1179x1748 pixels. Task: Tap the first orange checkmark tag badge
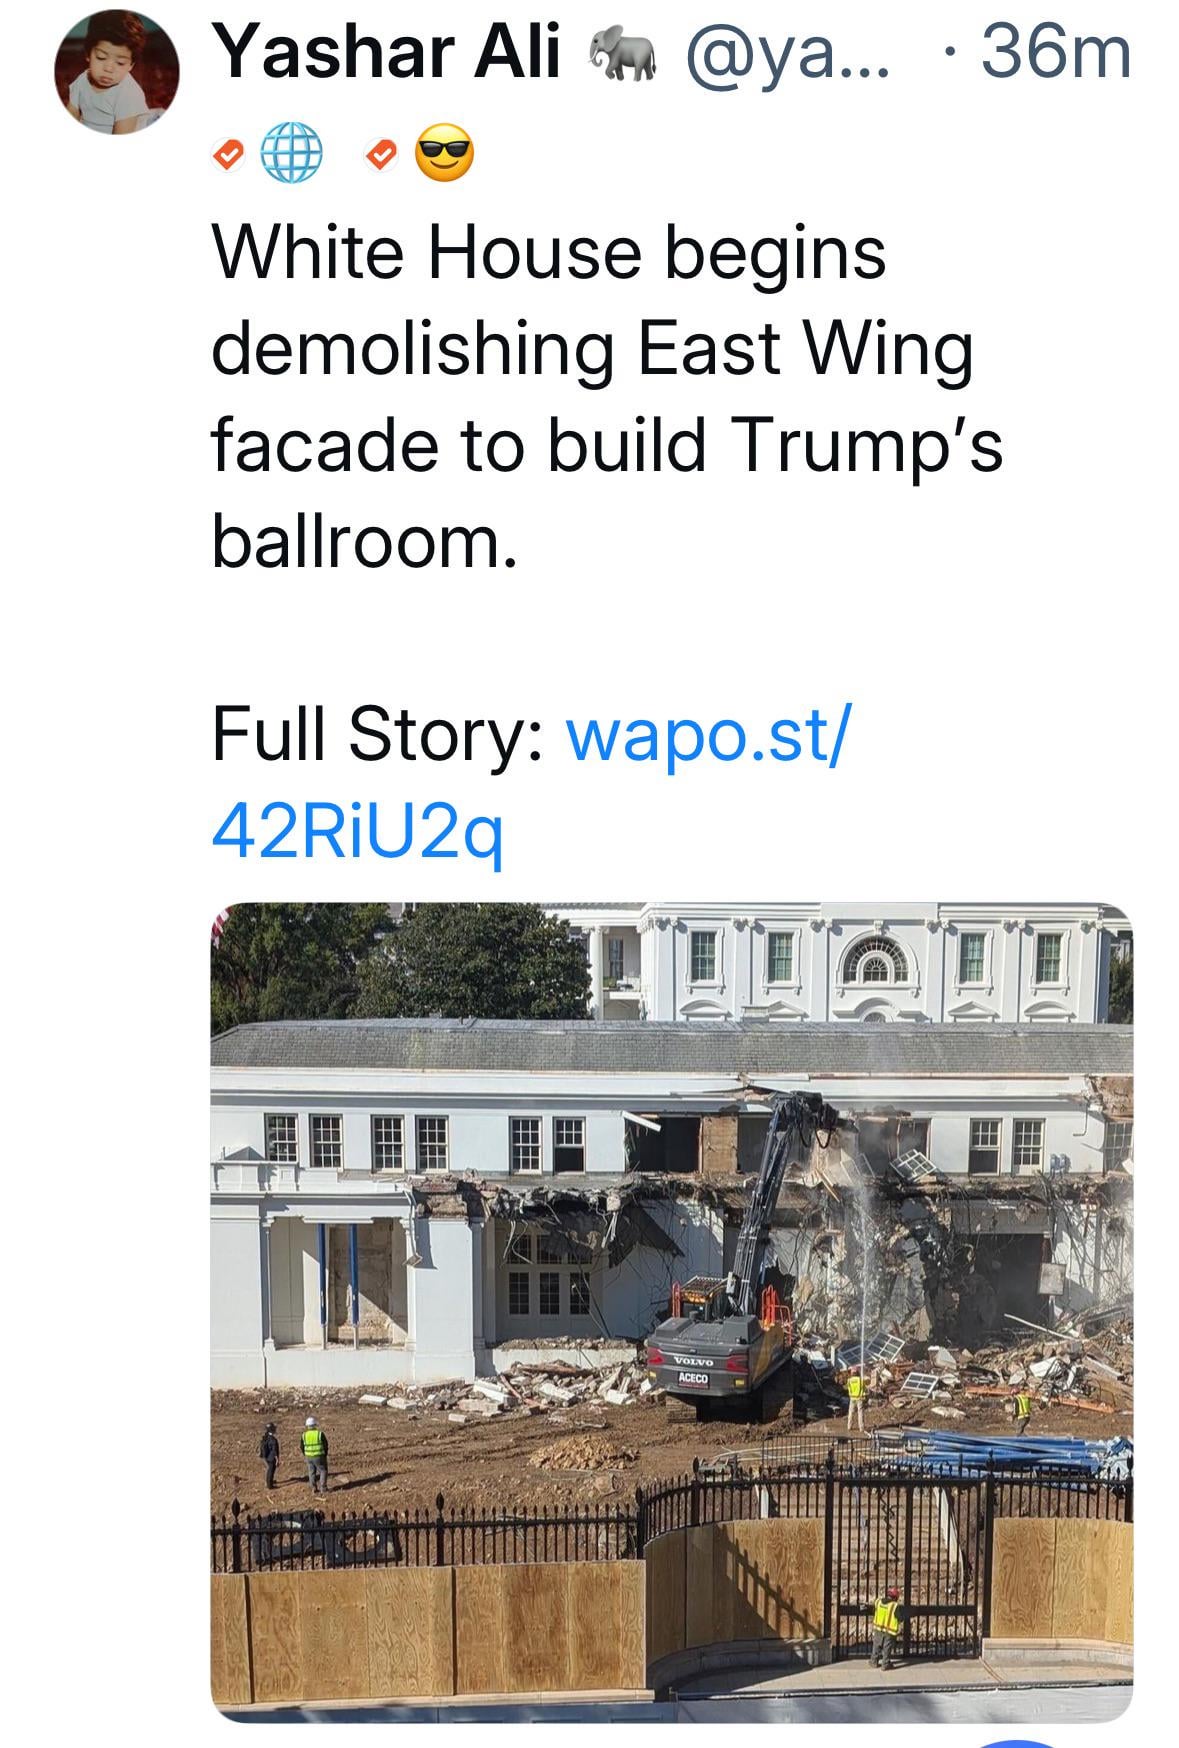click(x=230, y=155)
